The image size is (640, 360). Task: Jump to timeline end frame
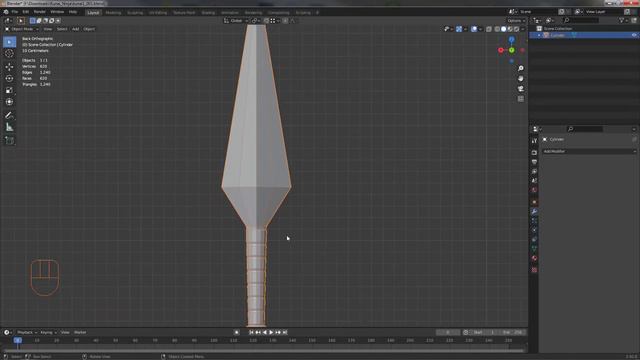coord(285,332)
